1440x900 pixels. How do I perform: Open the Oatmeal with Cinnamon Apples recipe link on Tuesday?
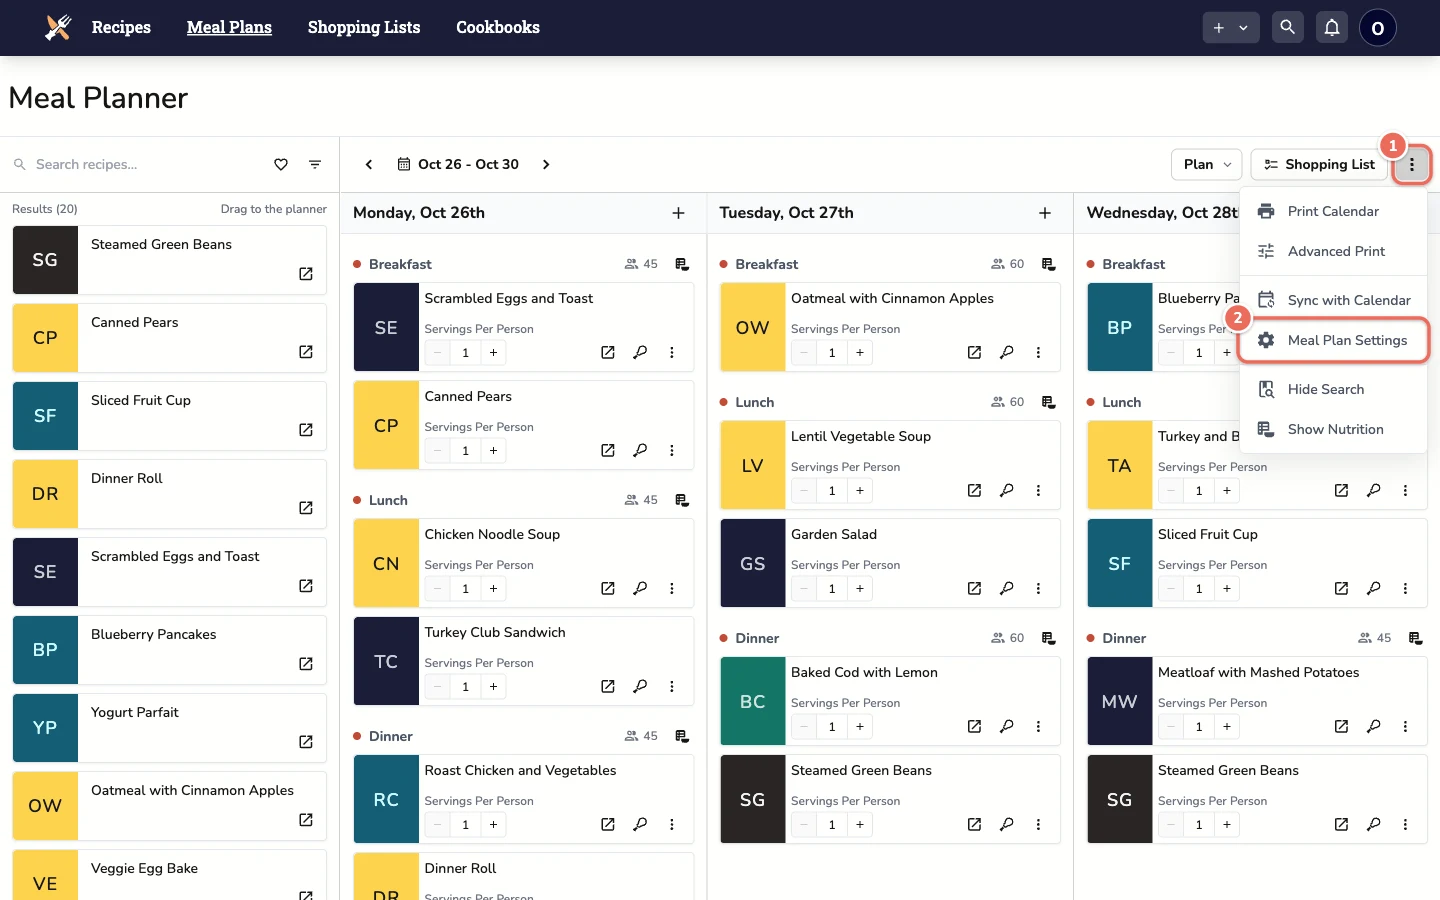point(974,352)
